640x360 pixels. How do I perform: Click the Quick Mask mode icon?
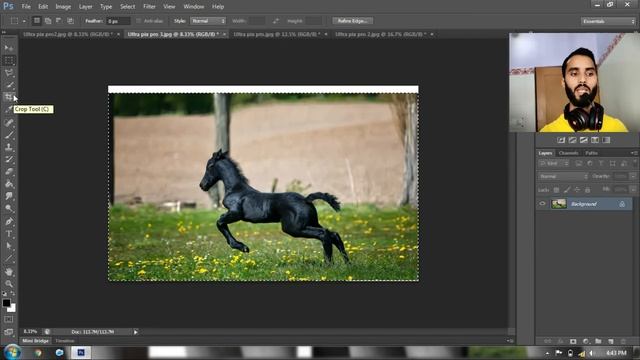click(x=9, y=320)
